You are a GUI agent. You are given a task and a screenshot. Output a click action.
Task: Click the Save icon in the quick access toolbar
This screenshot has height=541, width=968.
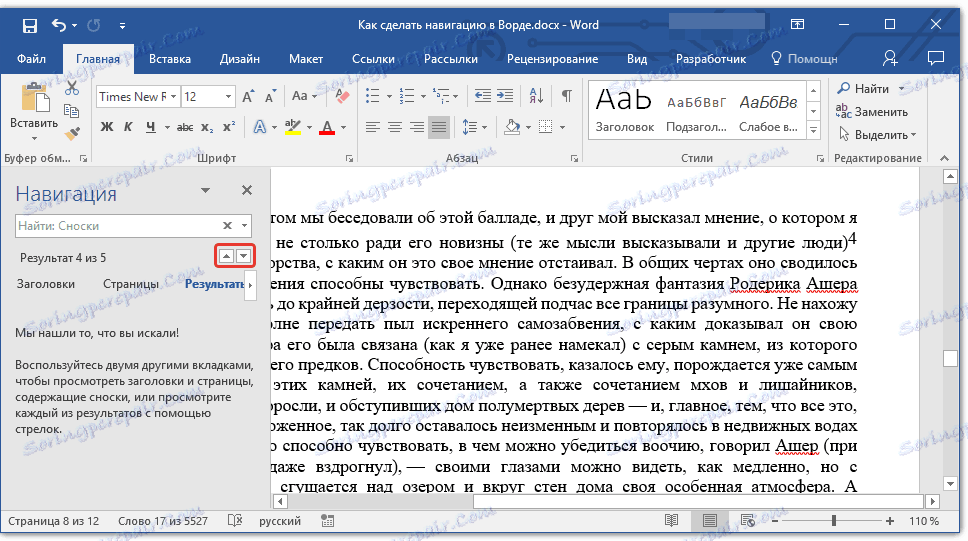(x=29, y=25)
